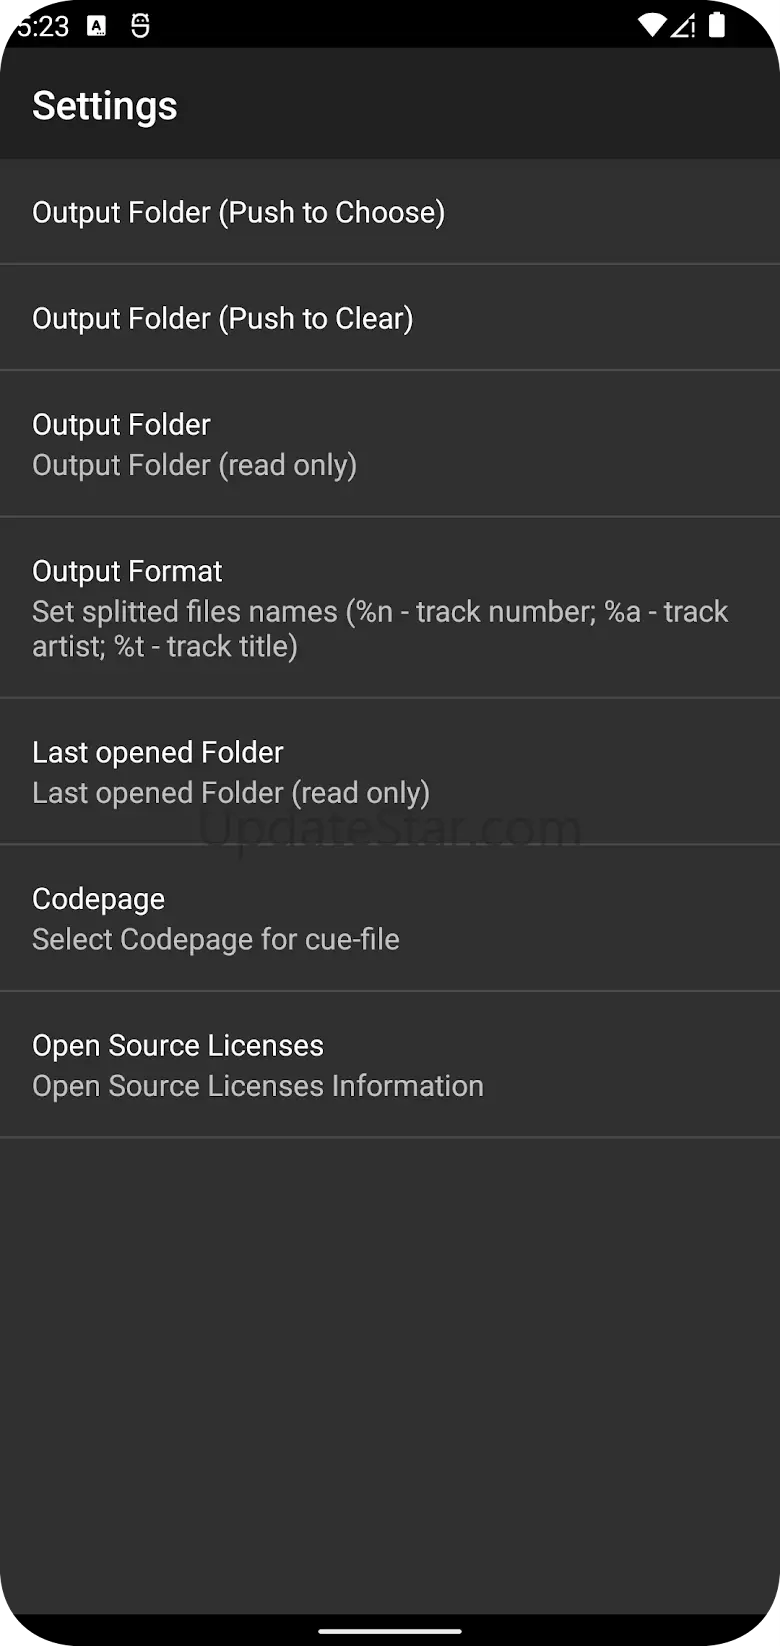Tap the clock showing 5:23
The image size is (780, 1646).
click(x=43, y=26)
